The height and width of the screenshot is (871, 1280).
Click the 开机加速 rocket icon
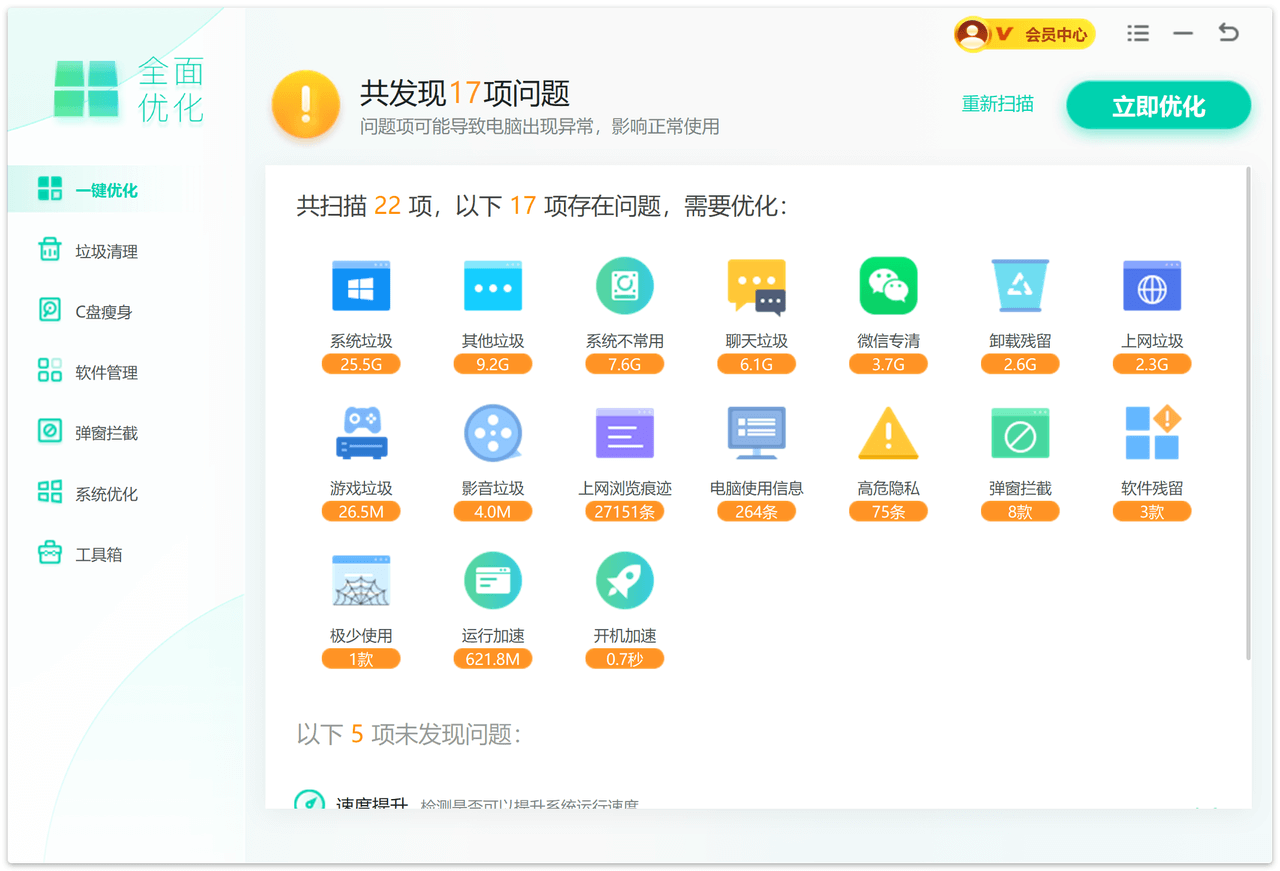625,580
